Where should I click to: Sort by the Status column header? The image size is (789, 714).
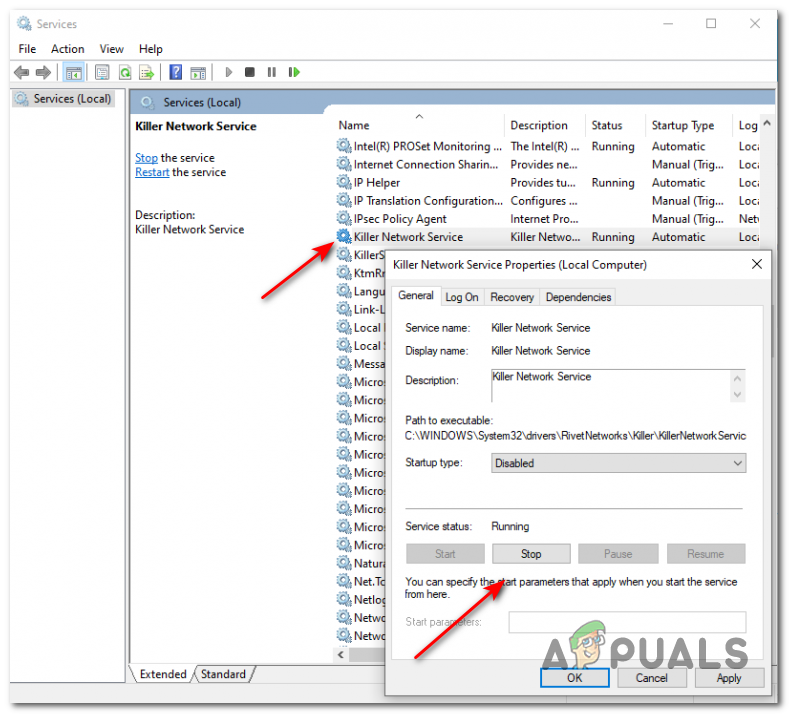tap(607, 125)
